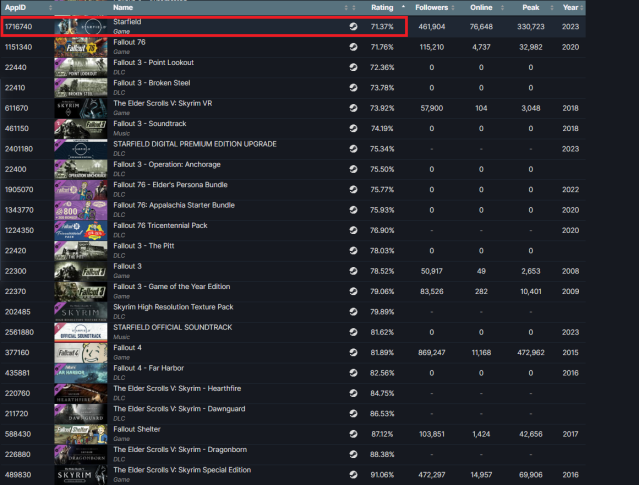
Task: Select followers value 461,904
Action: pyautogui.click(x=432, y=26)
